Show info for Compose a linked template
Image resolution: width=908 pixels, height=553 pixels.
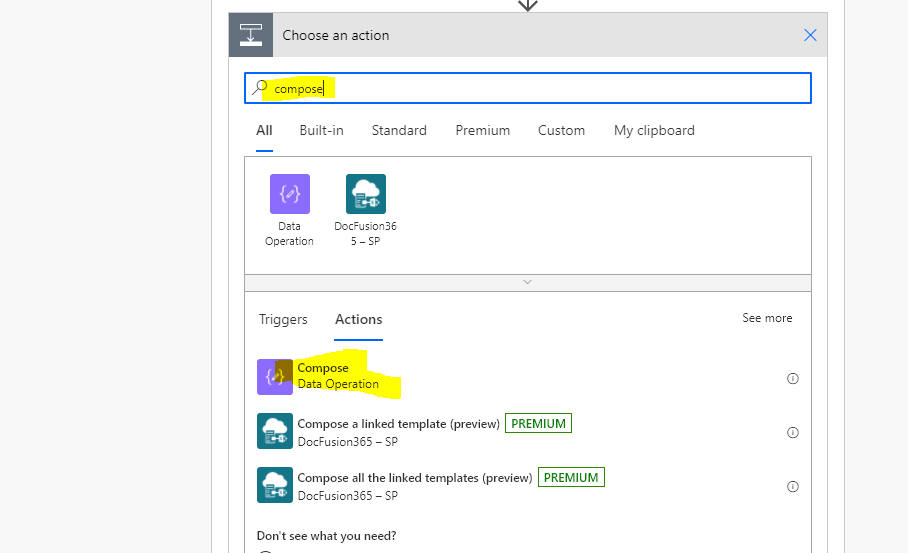[793, 433]
